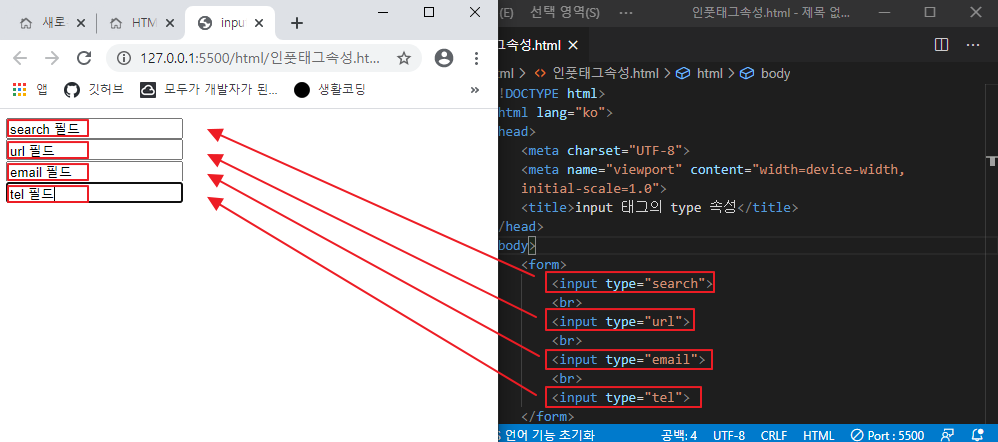This screenshot has width=998, height=442.
Task: Click the input type="email" code line
Action: click(x=628, y=360)
